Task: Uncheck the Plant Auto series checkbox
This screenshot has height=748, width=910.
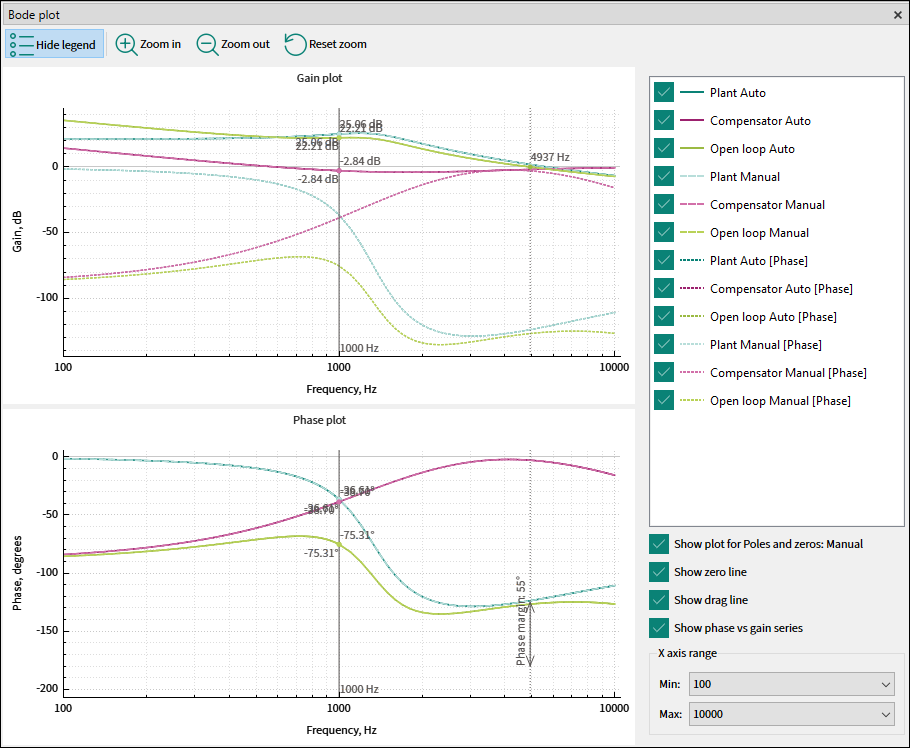Action: (663, 92)
